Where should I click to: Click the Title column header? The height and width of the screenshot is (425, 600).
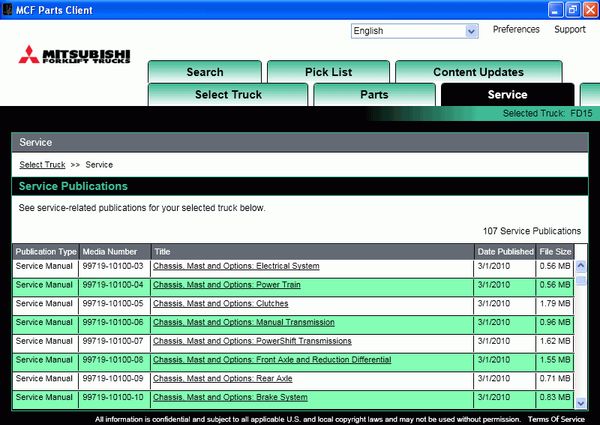coord(313,252)
